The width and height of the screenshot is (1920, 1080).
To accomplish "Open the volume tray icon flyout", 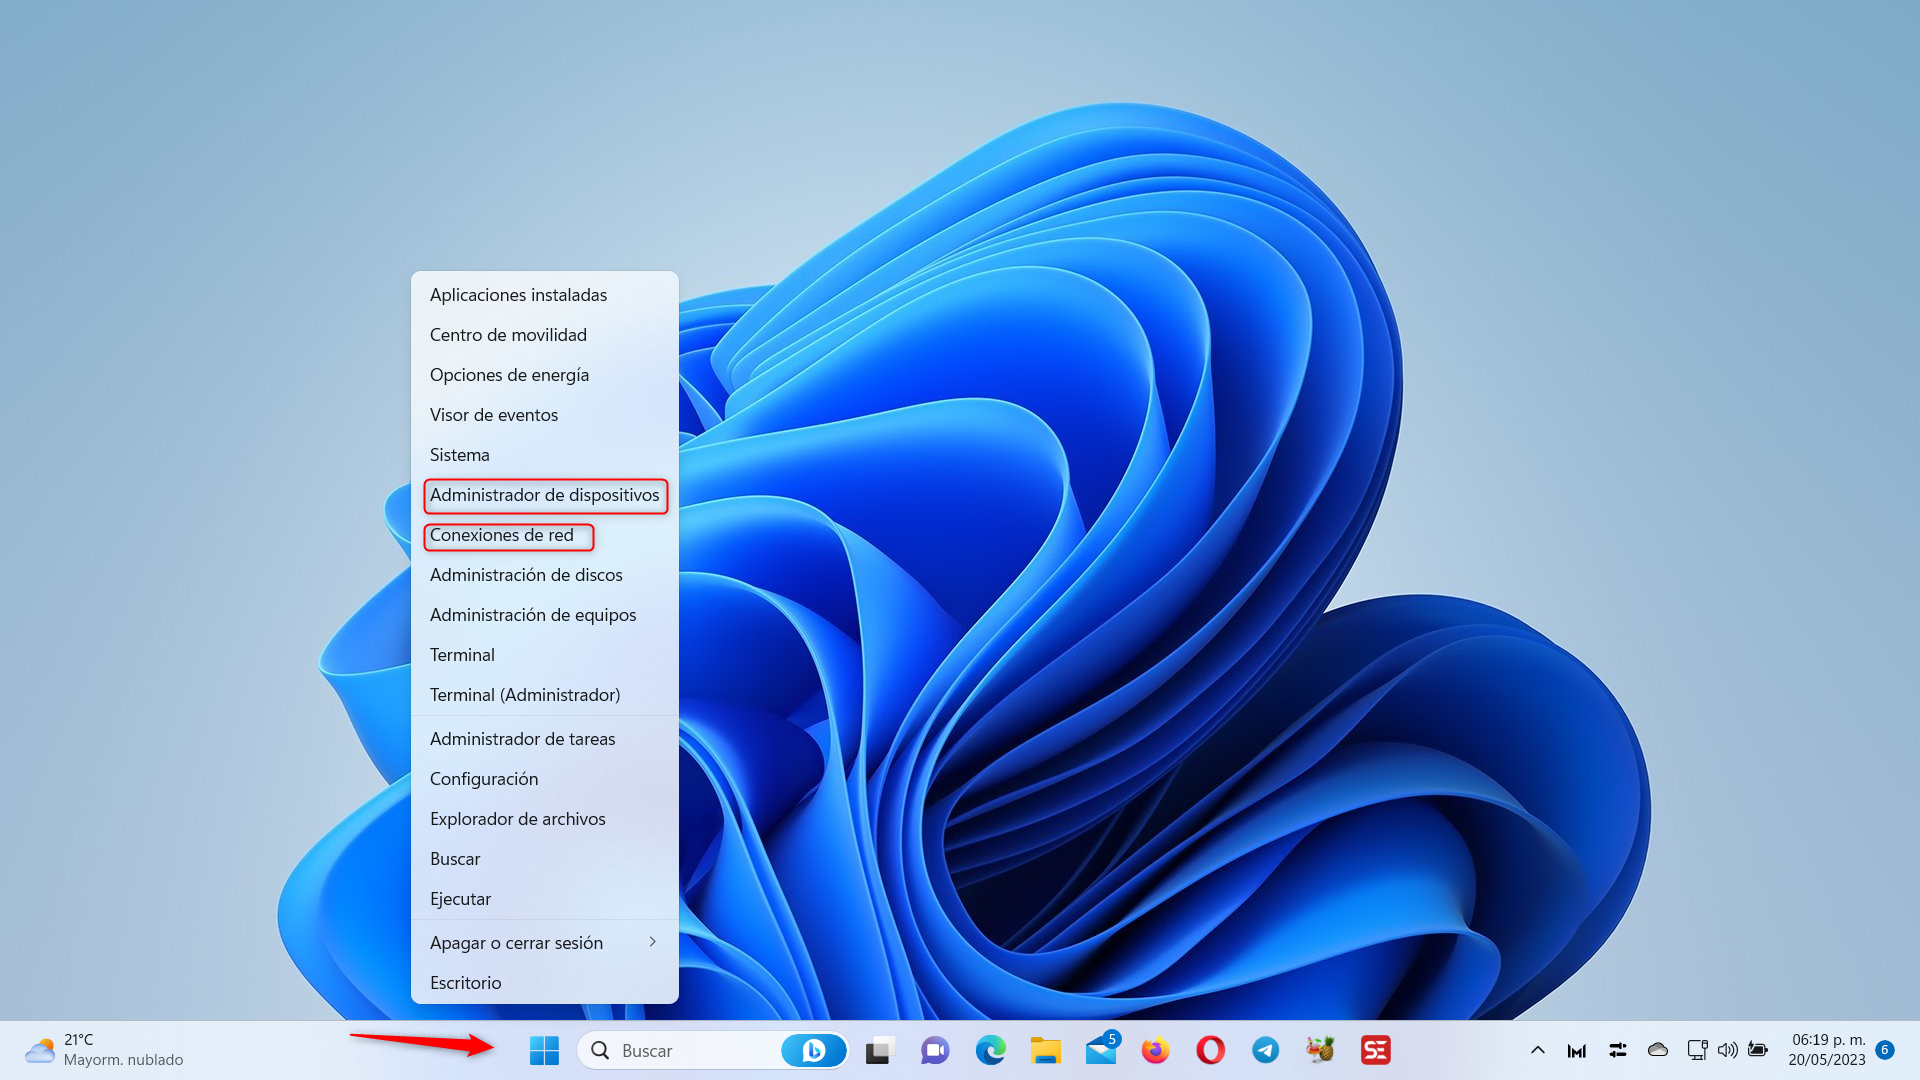I will pos(1727,1050).
